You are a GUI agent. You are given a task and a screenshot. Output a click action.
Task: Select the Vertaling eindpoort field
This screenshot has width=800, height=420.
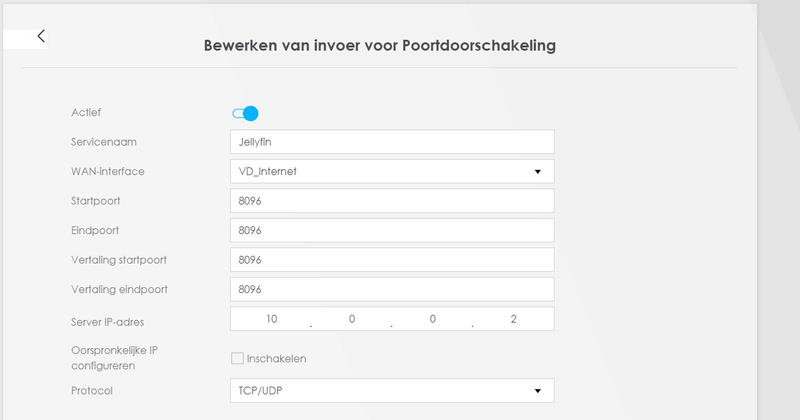391,289
